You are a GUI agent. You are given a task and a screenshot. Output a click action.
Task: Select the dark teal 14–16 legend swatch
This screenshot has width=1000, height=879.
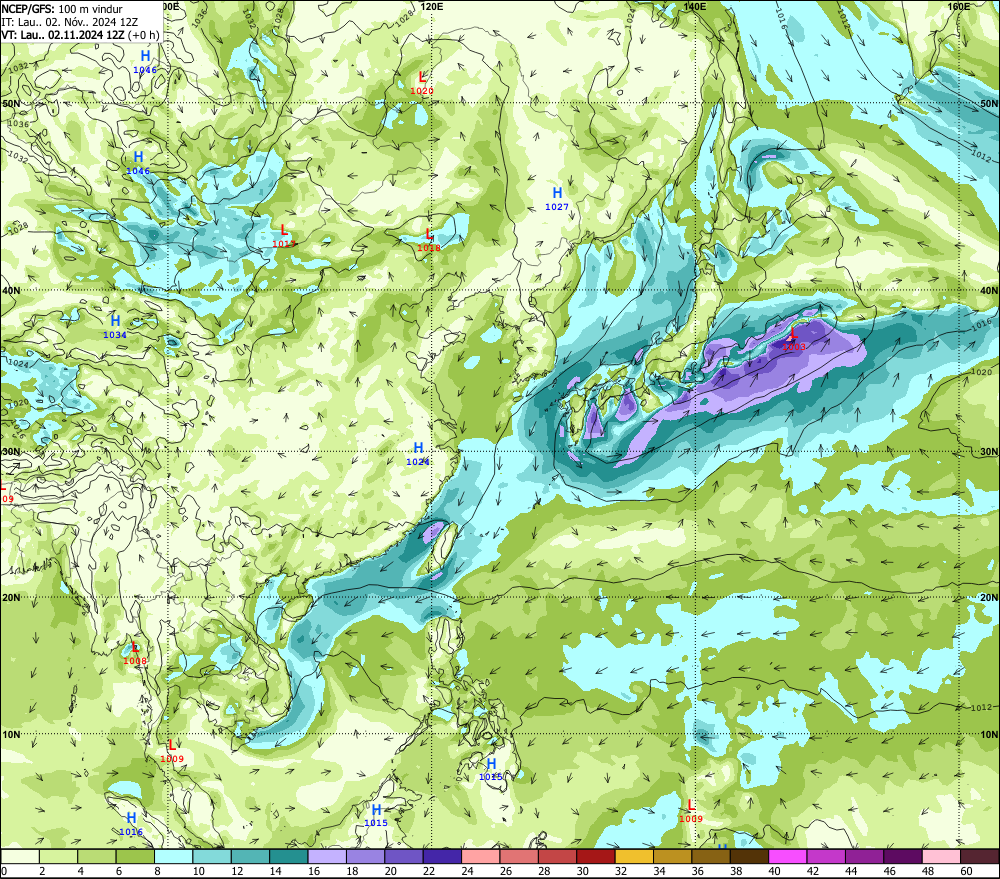[x=289, y=856]
